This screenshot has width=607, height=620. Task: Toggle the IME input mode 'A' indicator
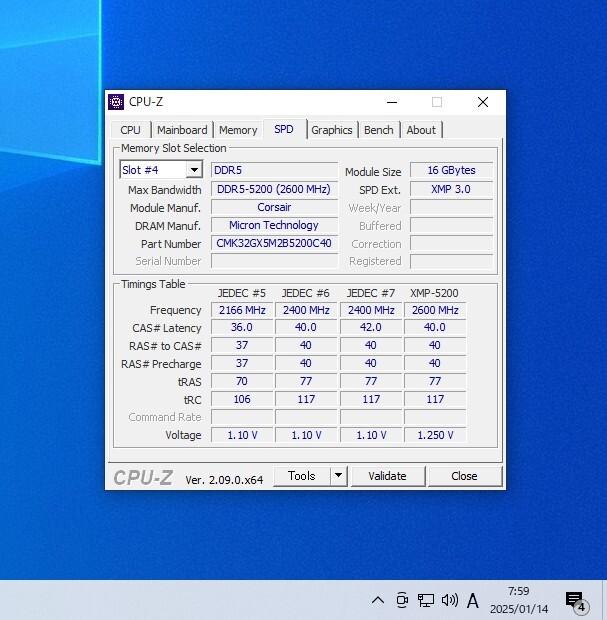click(473, 601)
